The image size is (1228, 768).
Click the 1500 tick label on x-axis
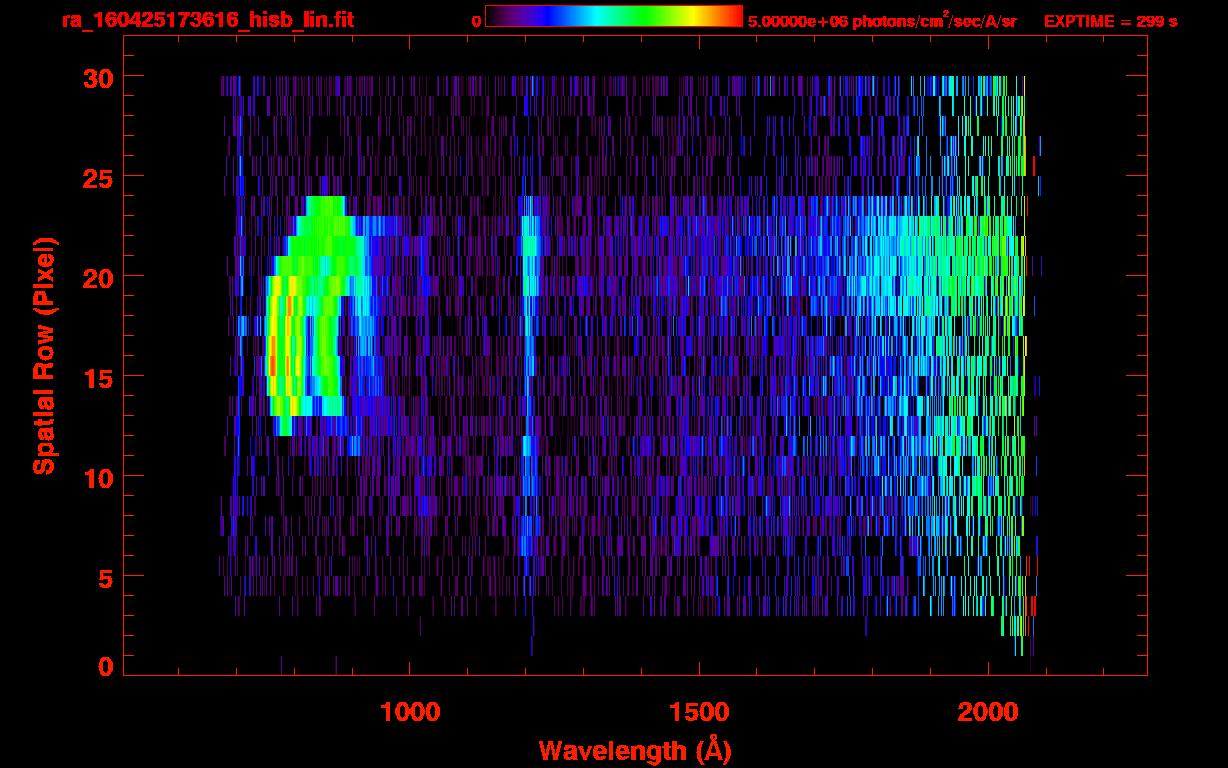click(x=699, y=712)
